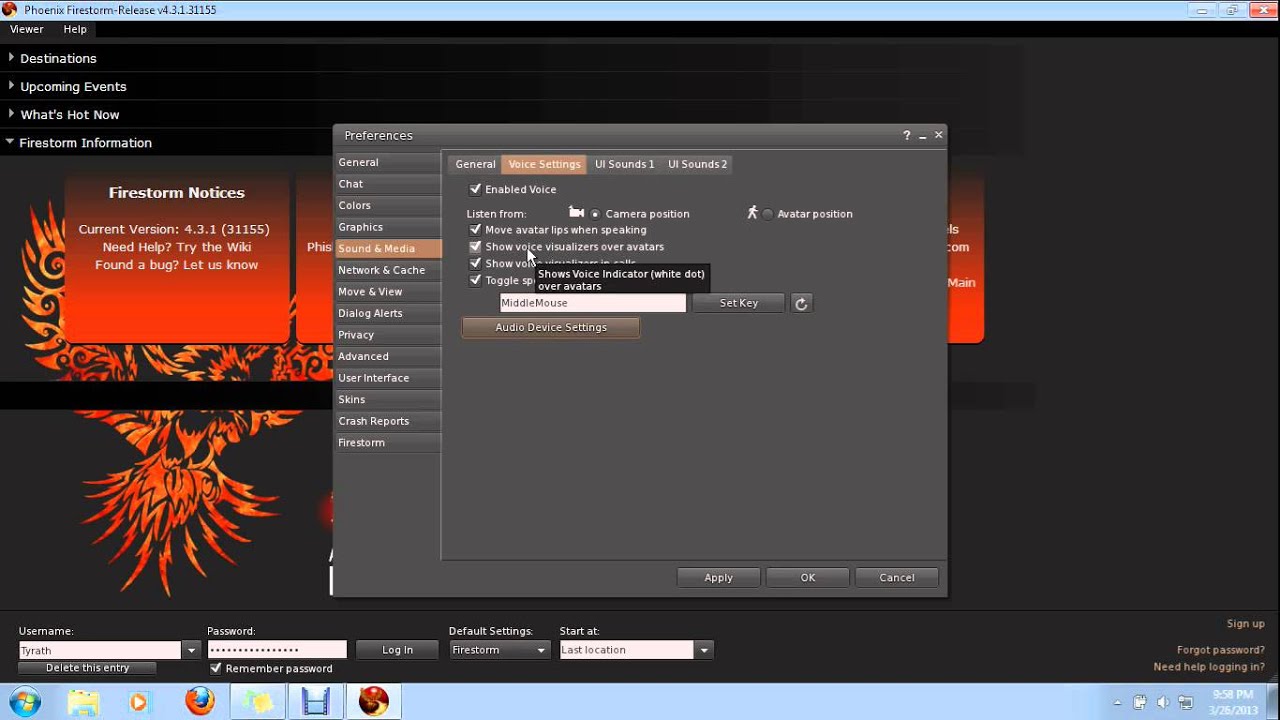
Task: Click the Log In button
Action: [397, 650]
